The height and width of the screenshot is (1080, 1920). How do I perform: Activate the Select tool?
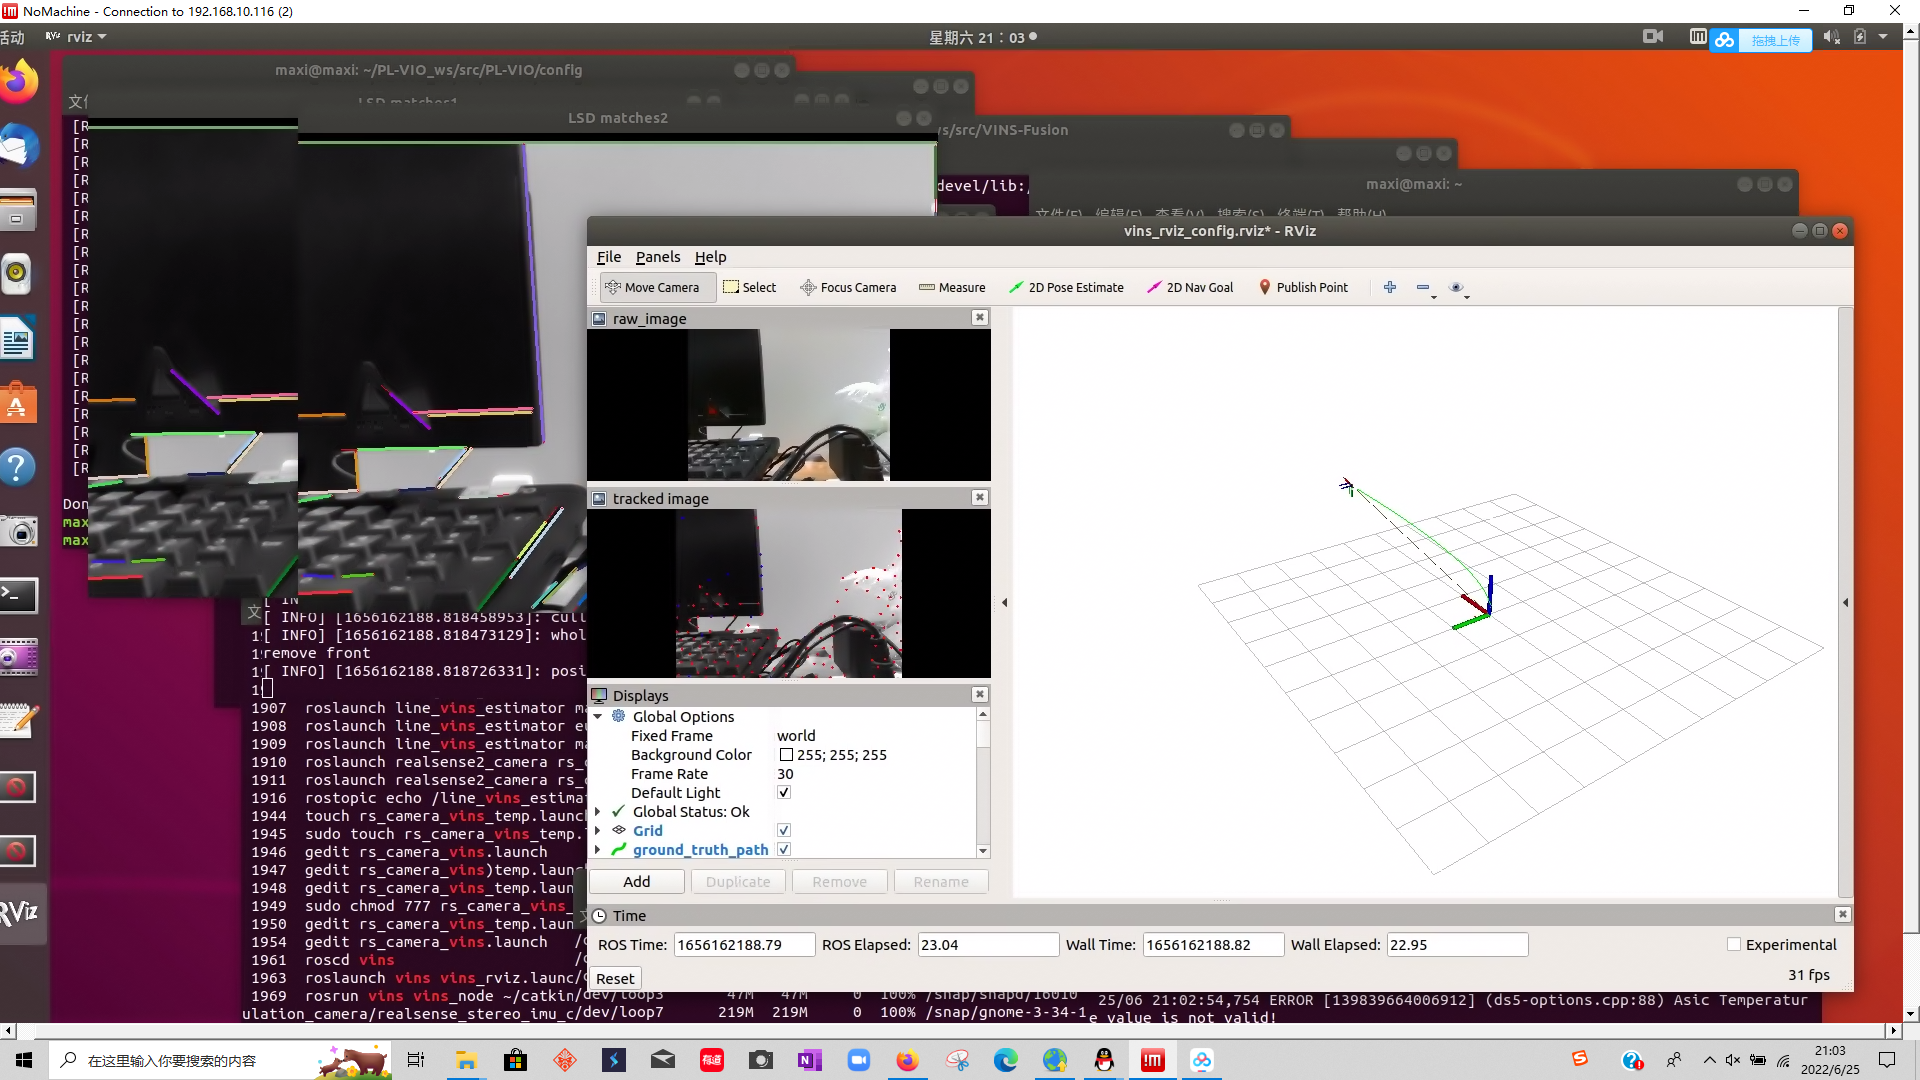(x=749, y=287)
